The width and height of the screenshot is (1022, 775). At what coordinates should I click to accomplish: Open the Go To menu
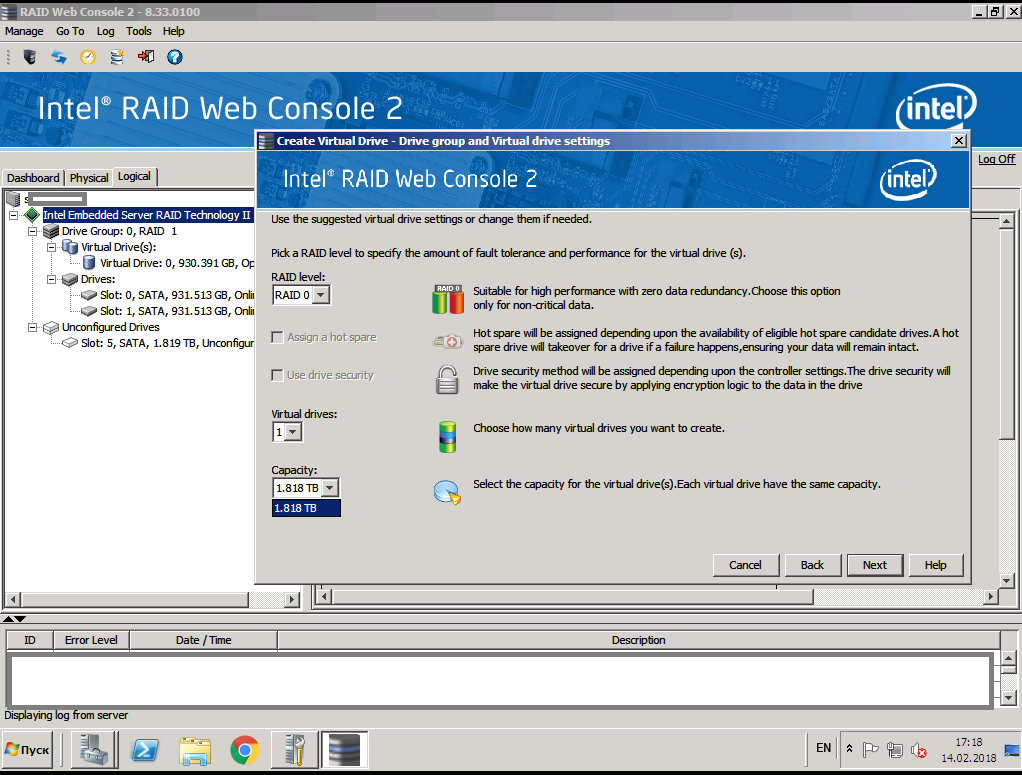(x=70, y=31)
